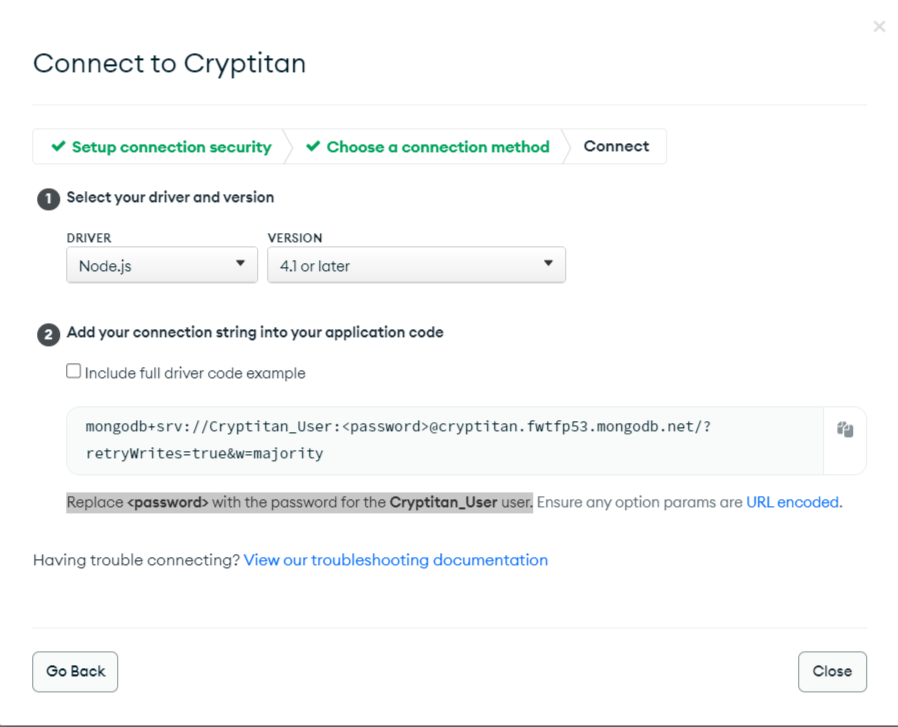
Task: View our troubleshooting documentation link
Action: 395,560
